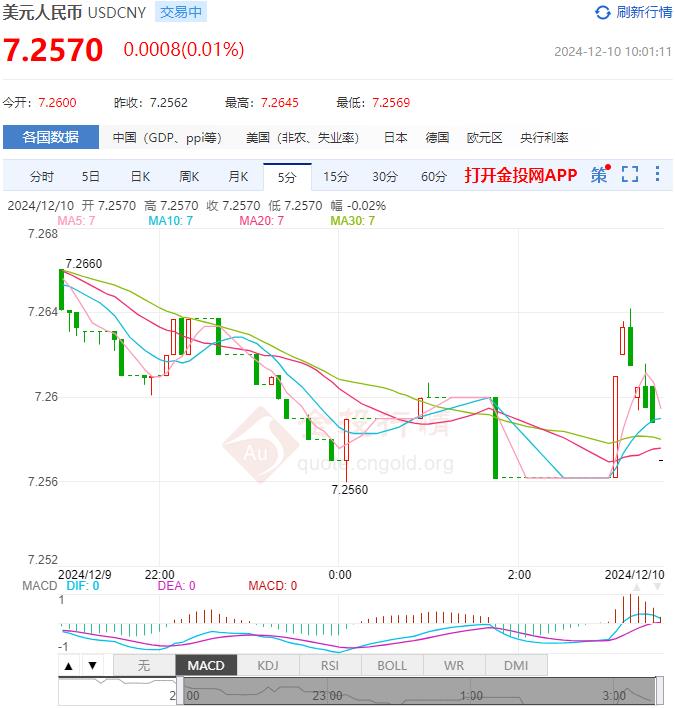
Task: Click the right handle of range slider
Action: (659, 691)
